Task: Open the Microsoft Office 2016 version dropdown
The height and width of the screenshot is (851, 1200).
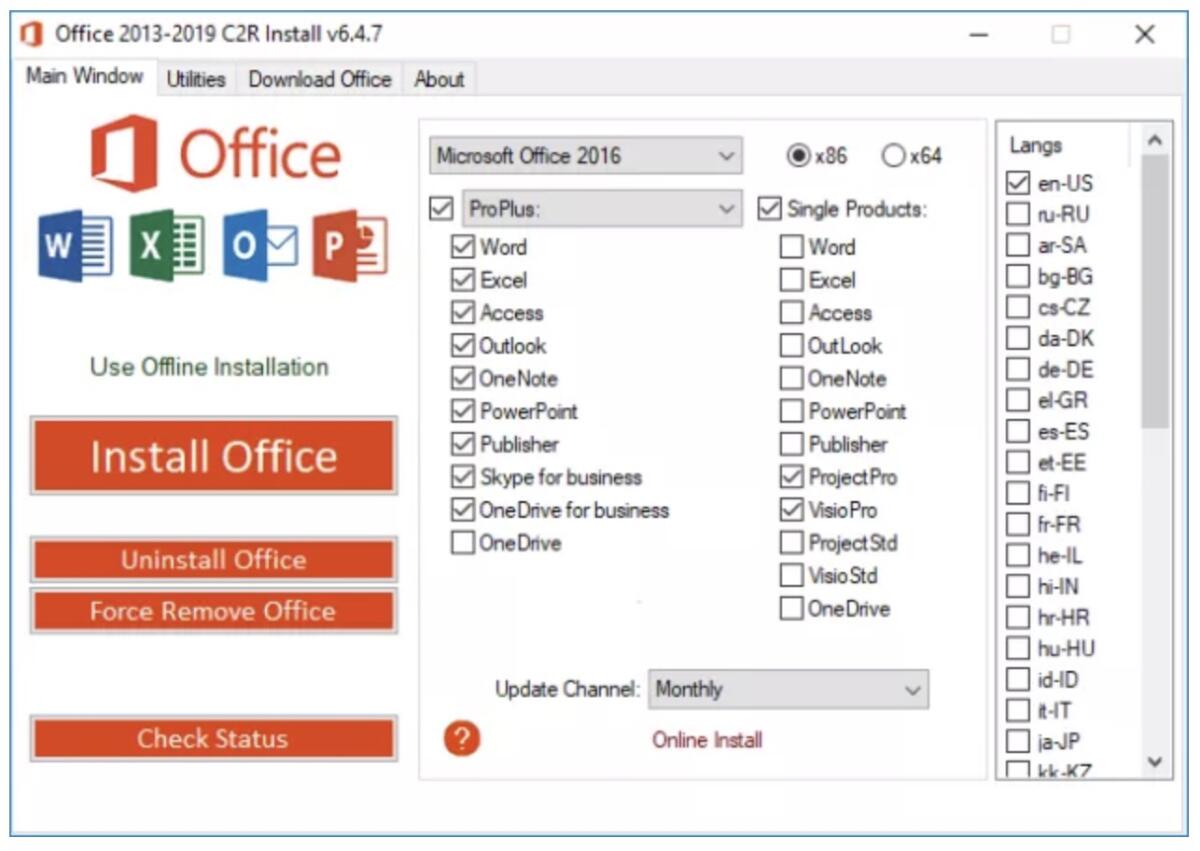Action: pos(588,155)
